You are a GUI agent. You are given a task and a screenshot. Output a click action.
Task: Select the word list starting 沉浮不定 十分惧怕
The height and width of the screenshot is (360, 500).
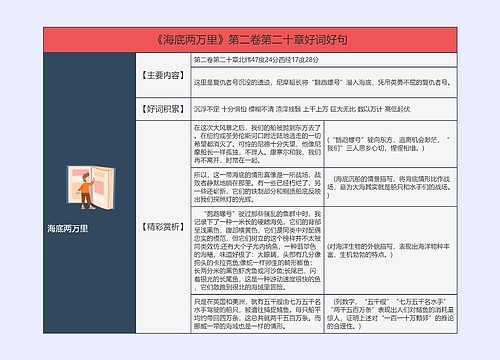coord(302,109)
